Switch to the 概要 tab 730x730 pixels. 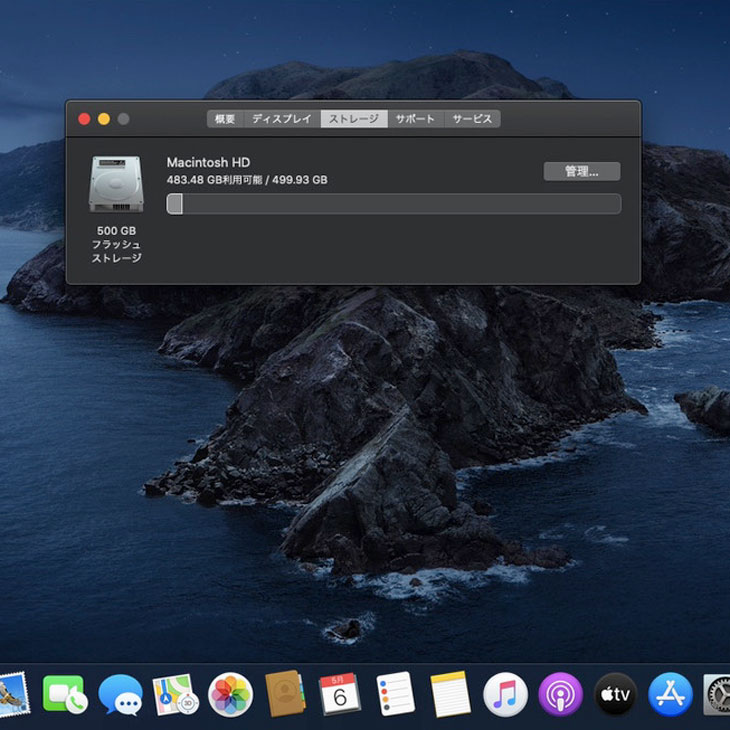(225, 119)
